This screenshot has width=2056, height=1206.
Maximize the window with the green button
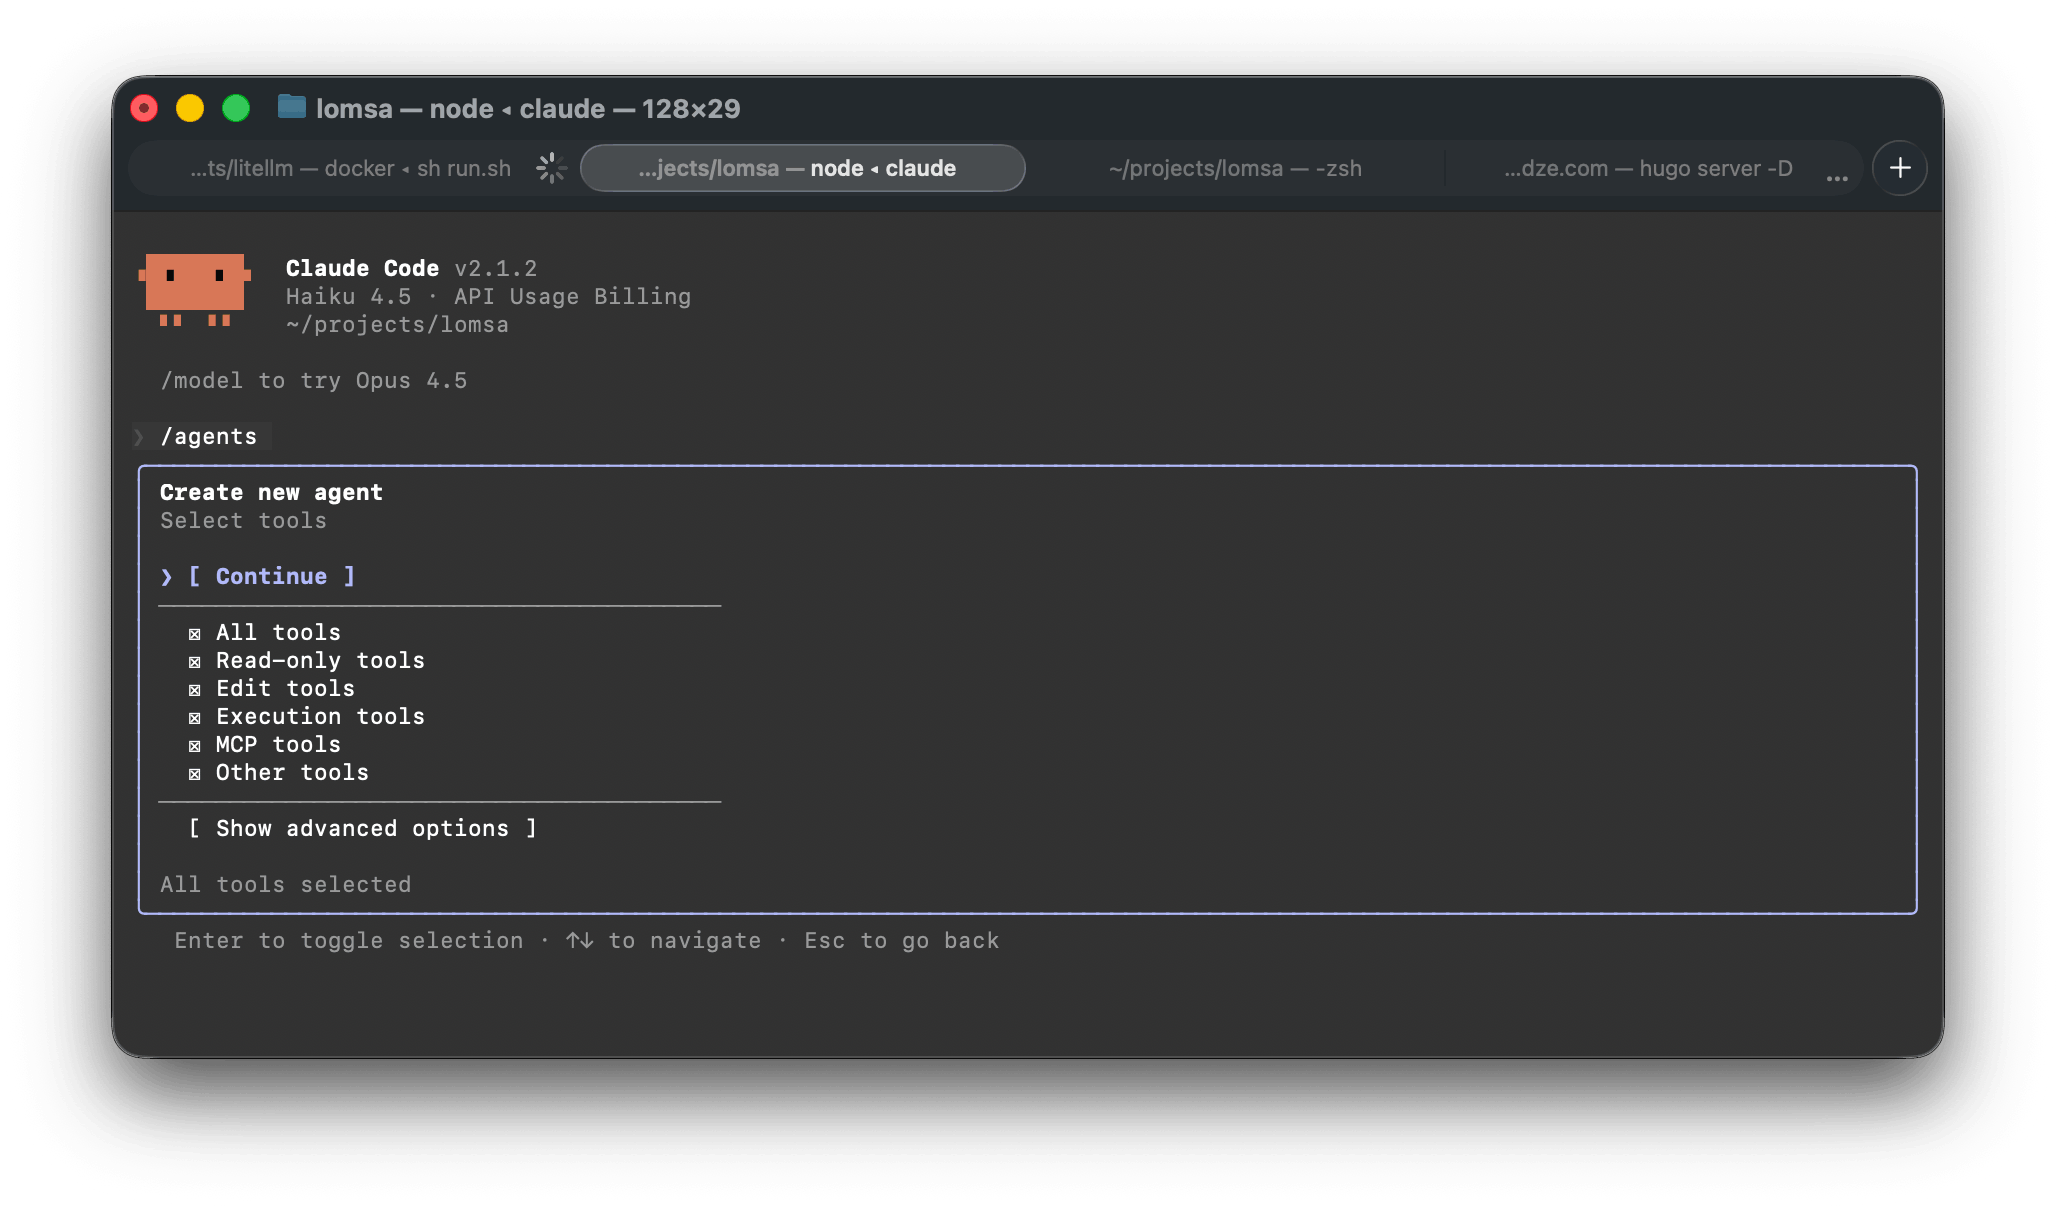[x=236, y=108]
